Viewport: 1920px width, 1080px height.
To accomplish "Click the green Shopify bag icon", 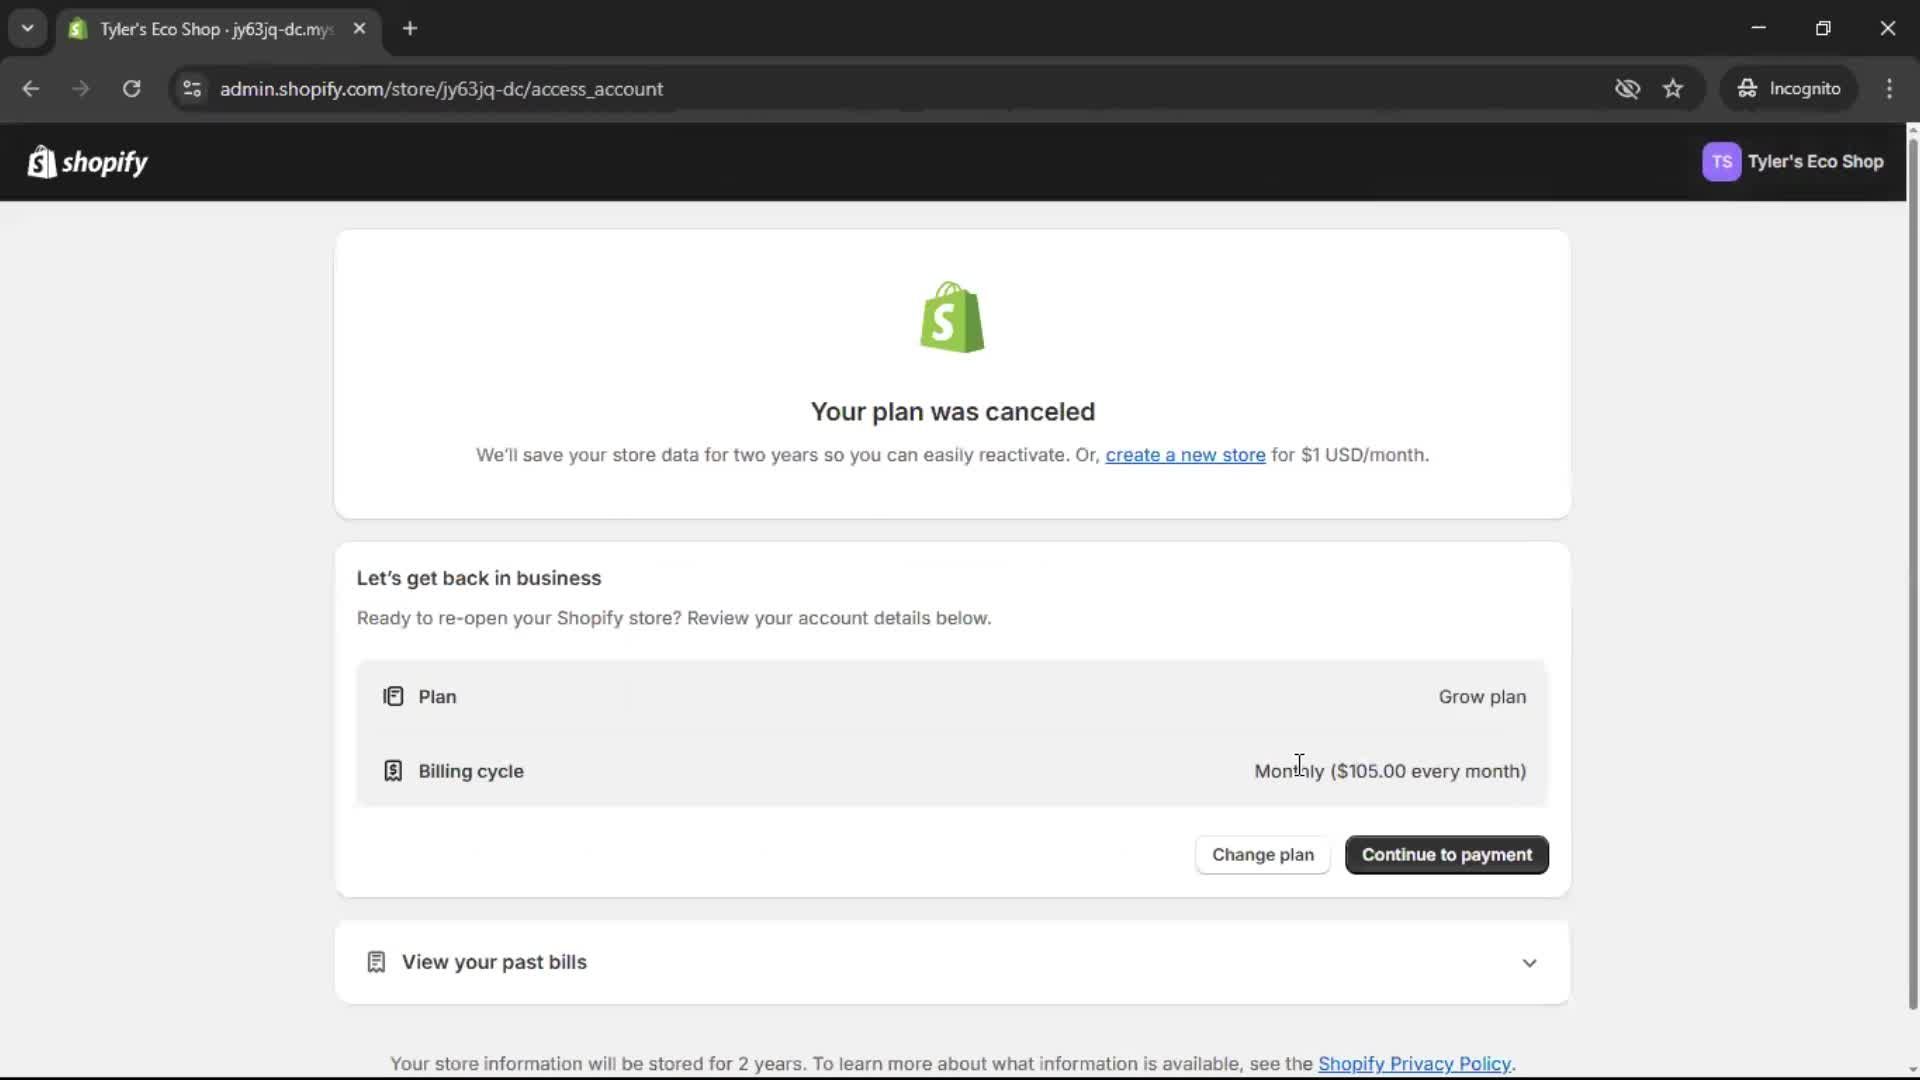I will tap(952, 317).
